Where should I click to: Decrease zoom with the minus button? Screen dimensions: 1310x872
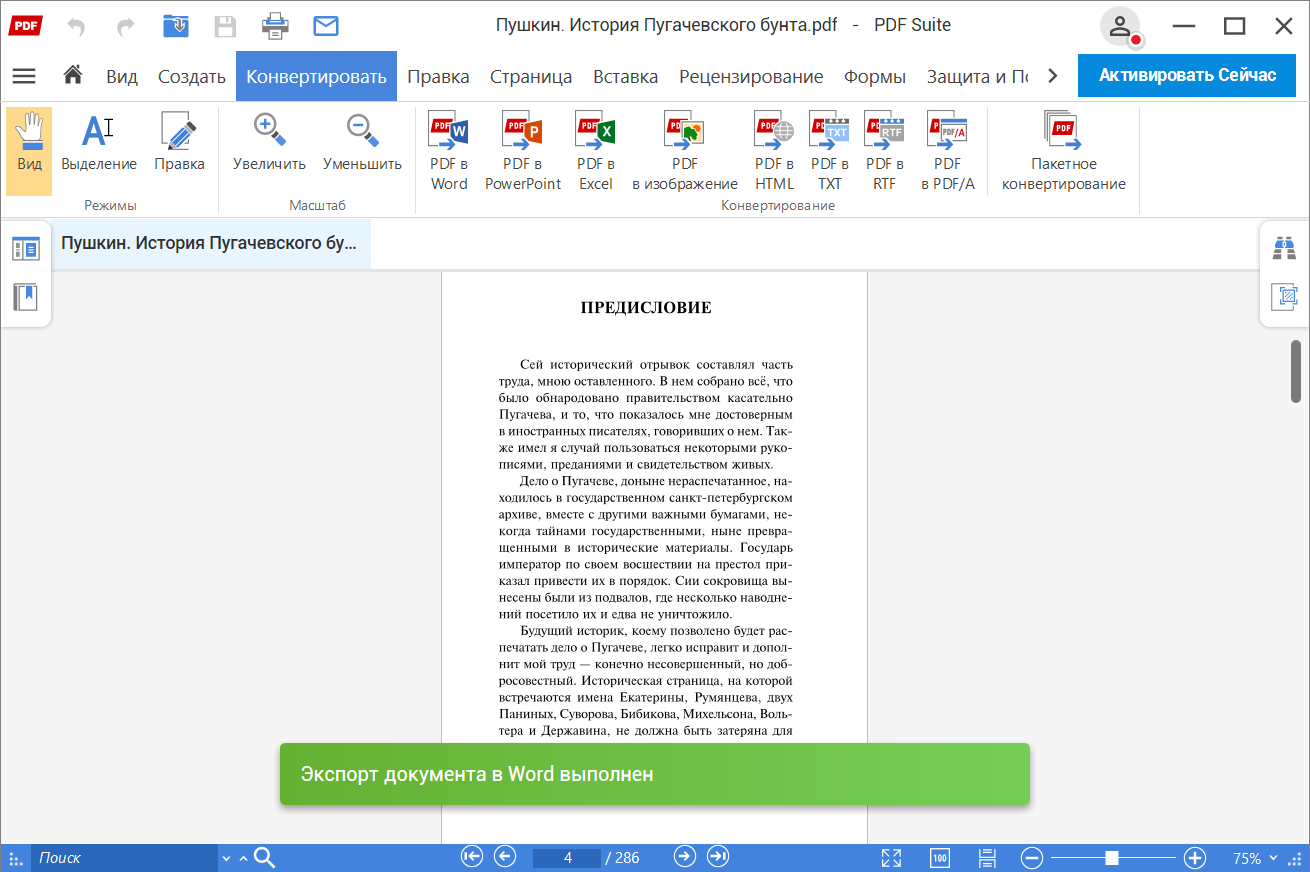click(1033, 858)
